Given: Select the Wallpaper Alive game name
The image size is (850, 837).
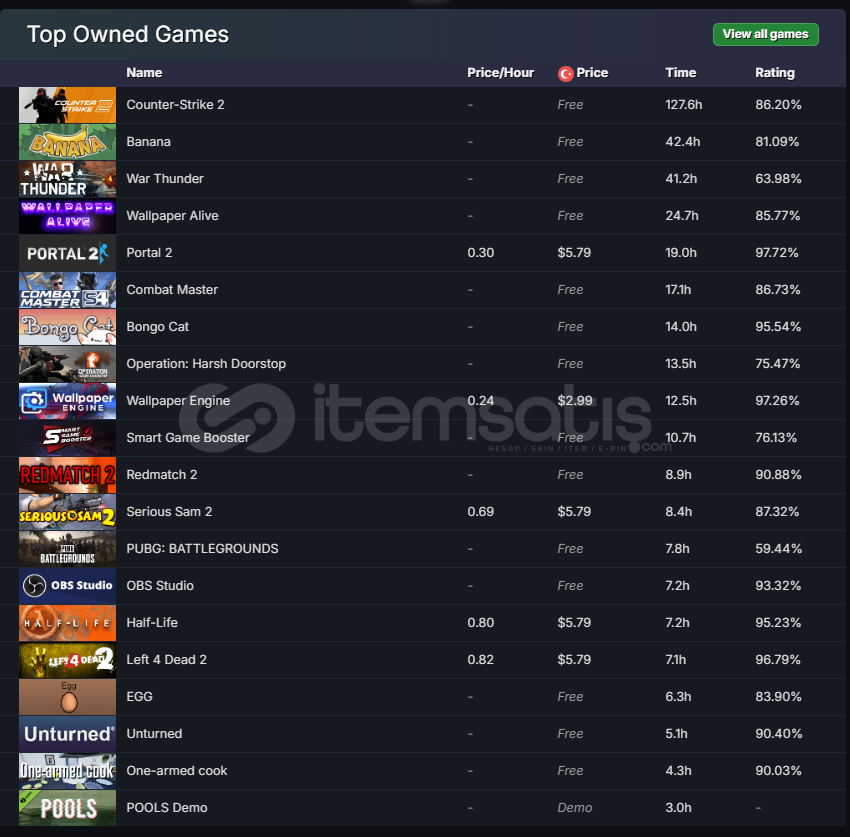Looking at the screenshot, I should [172, 215].
